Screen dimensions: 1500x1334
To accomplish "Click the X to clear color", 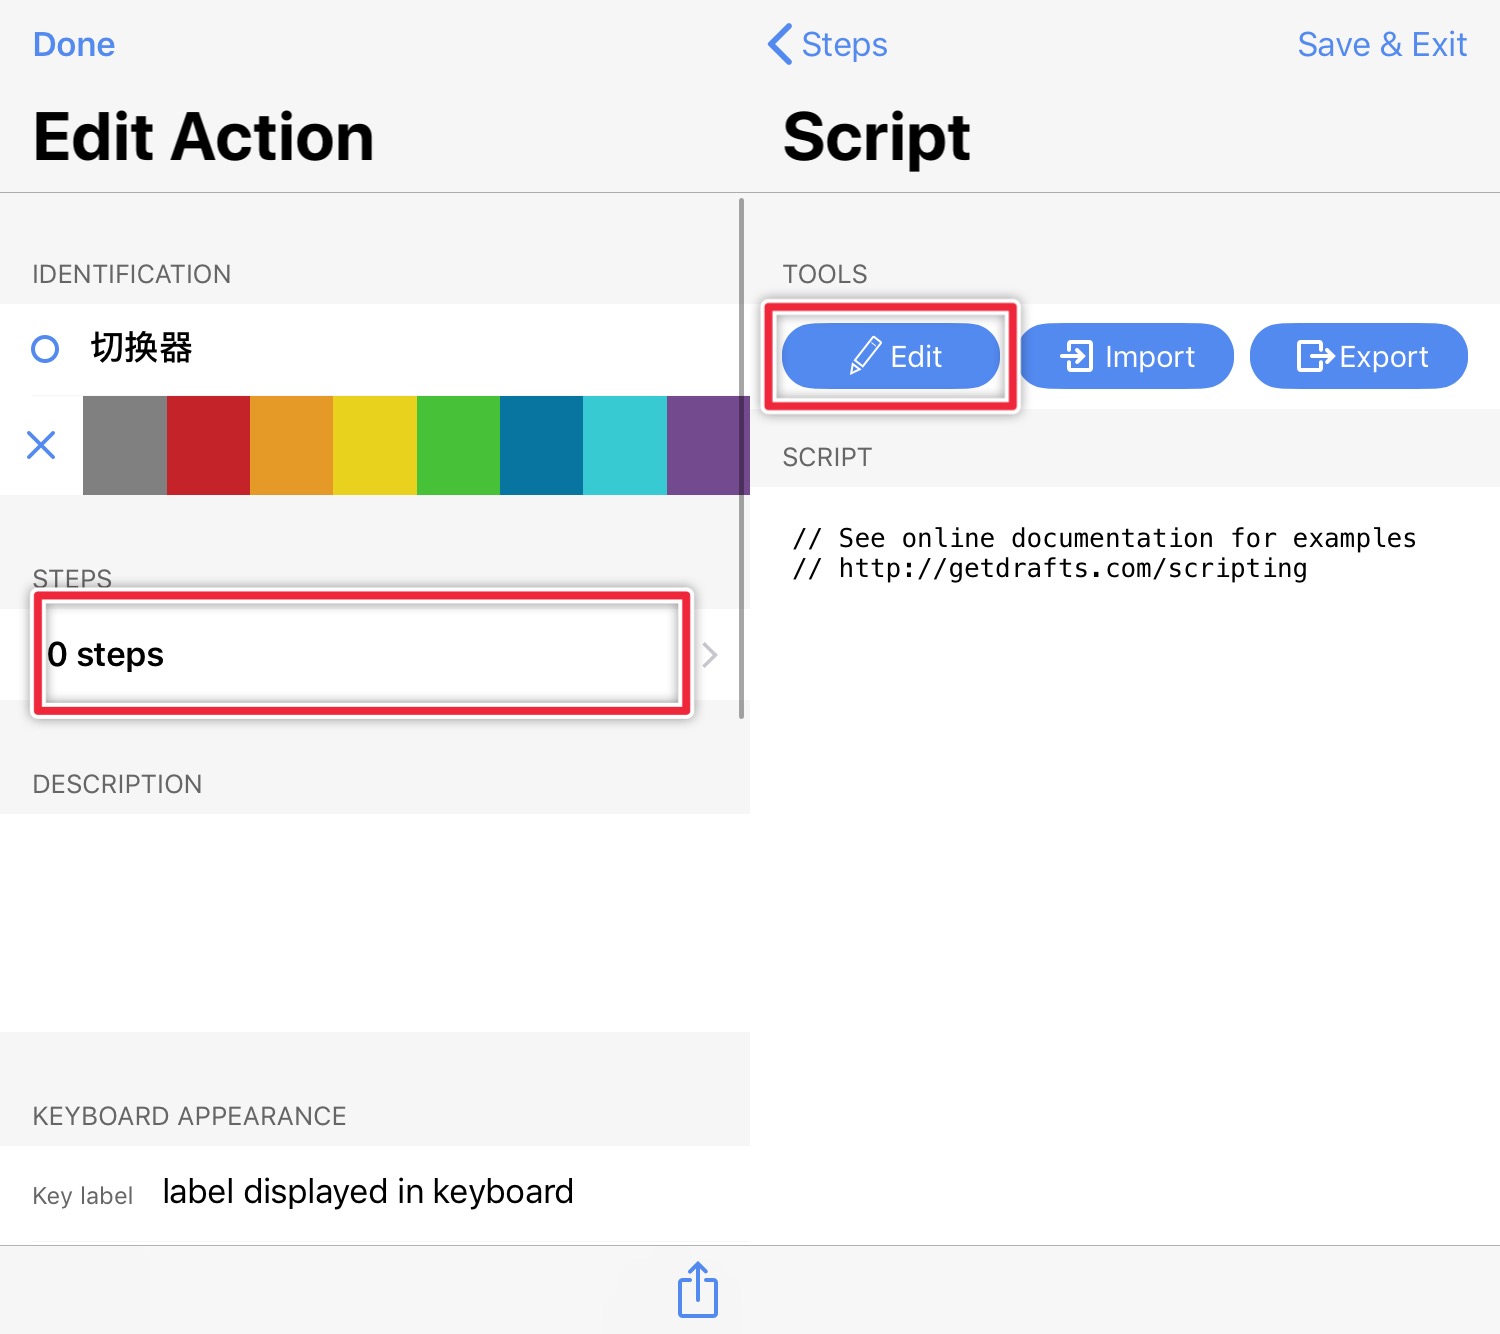I will pos(41,445).
